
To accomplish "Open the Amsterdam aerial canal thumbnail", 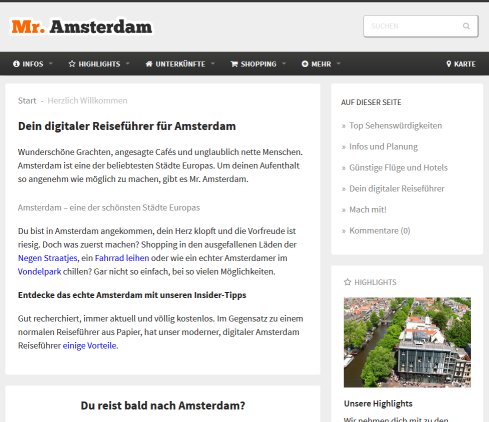I will [407, 342].
